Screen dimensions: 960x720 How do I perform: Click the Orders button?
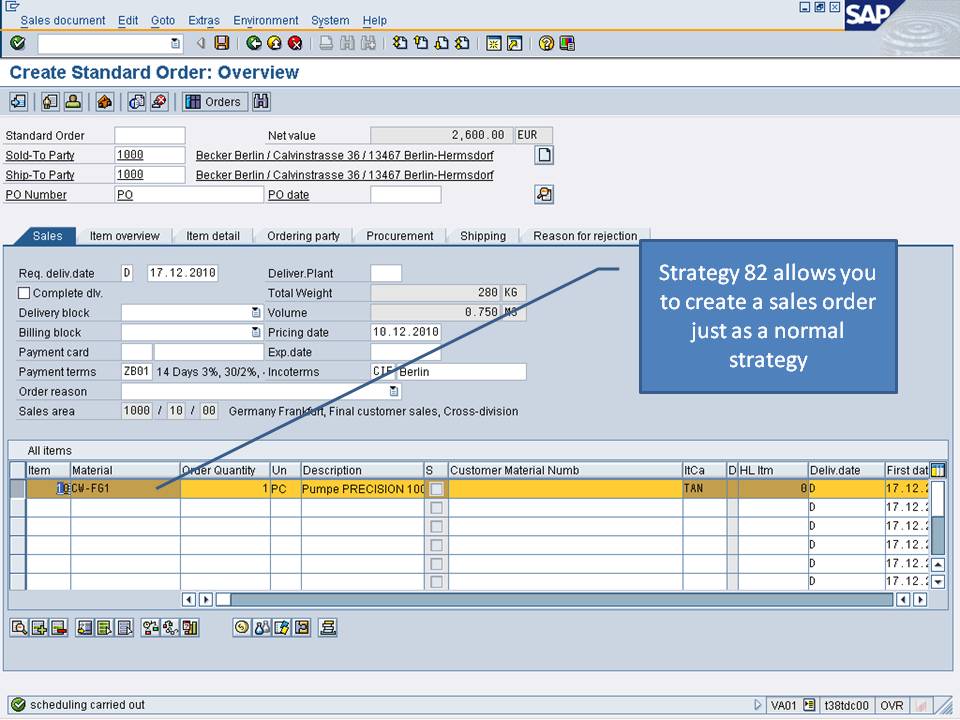point(214,102)
